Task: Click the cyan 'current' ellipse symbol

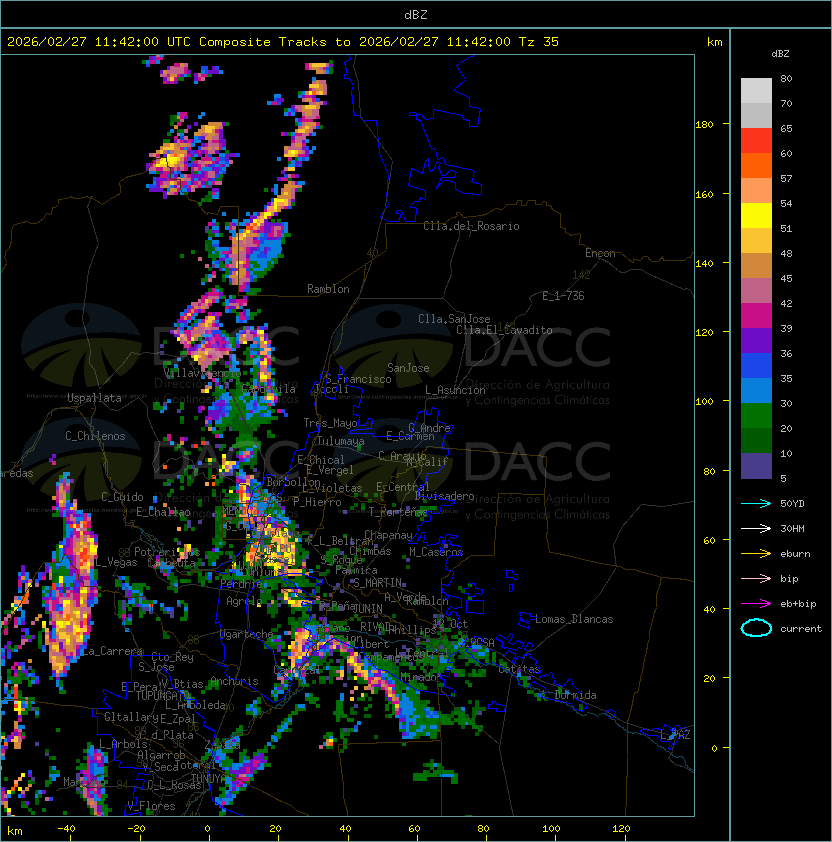Action: pos(756,628)
